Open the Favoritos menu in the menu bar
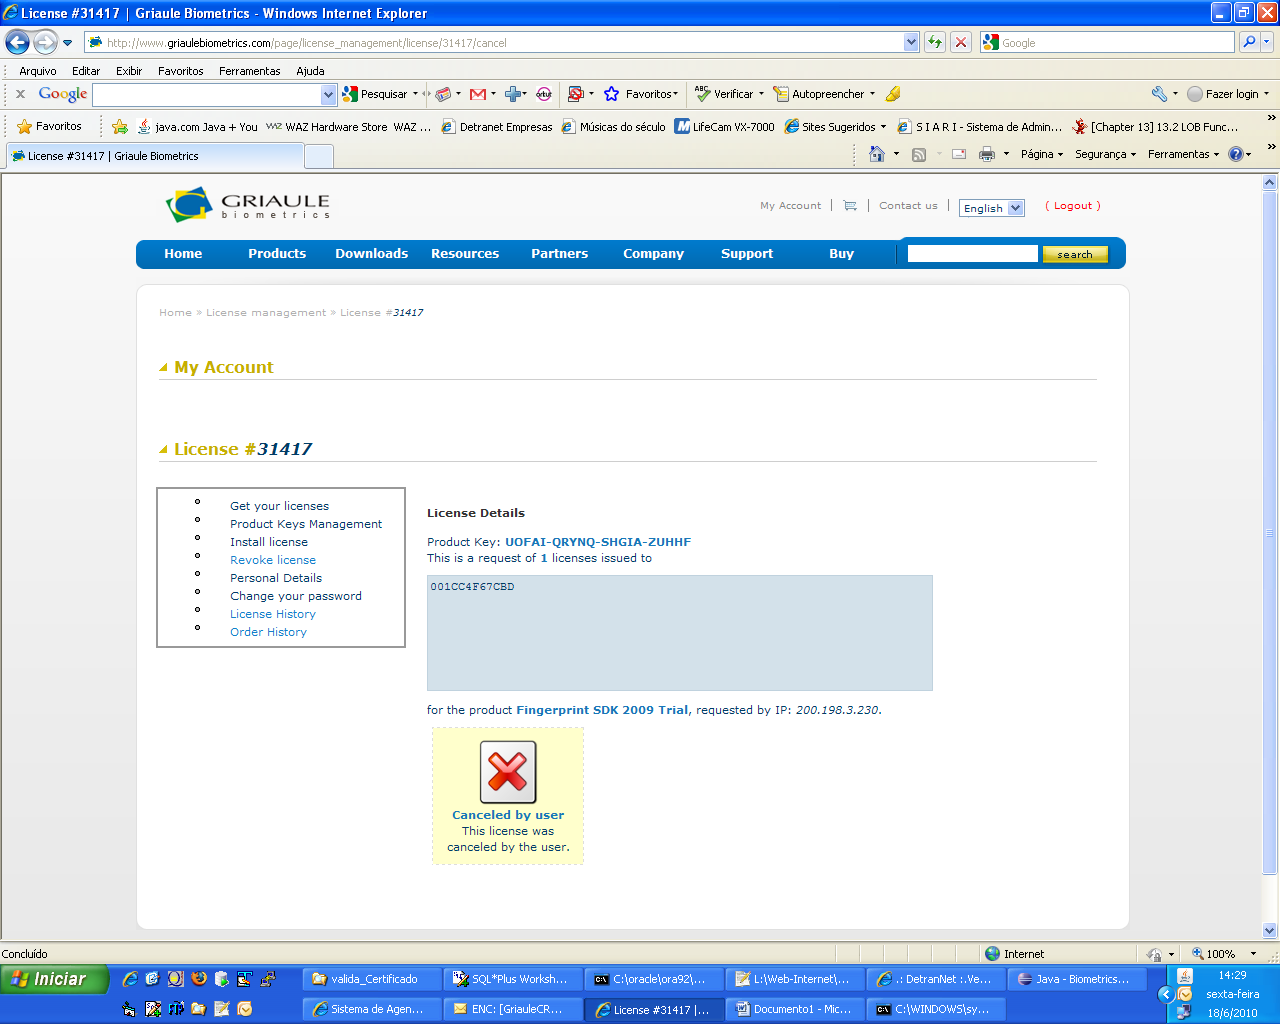Screen dimensions: 1280x1024 click(181, 71)
